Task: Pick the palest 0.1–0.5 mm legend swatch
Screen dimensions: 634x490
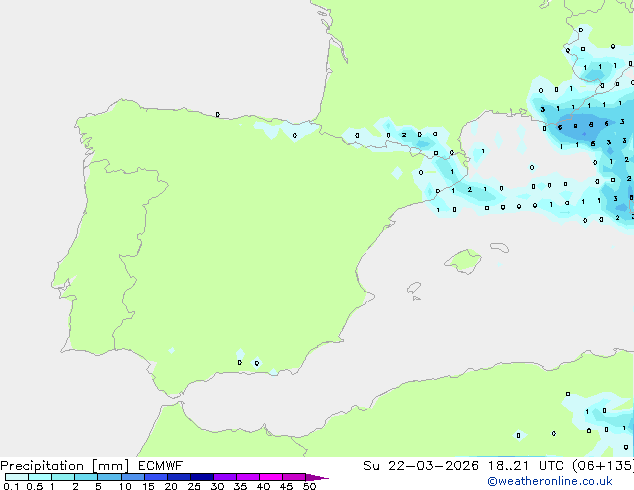Action: click(17, 477)
